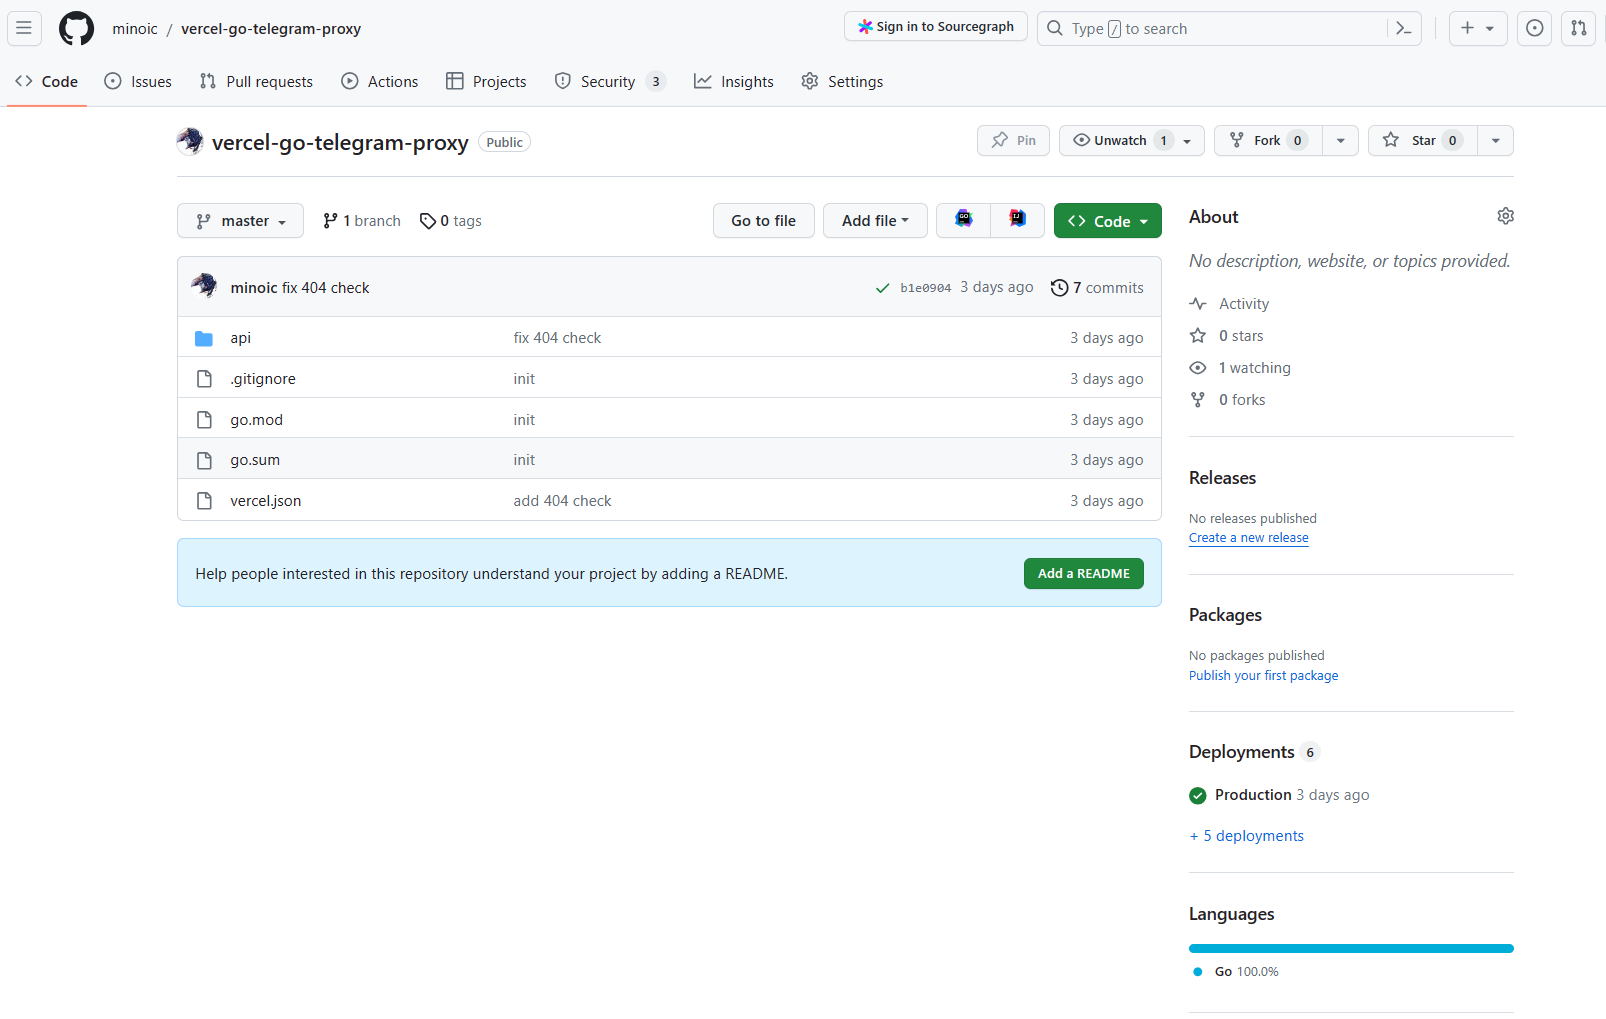This screenshot has height=1019, width=1606.
Task: Open Publish your first package link
Action: tap(1263, 676)
